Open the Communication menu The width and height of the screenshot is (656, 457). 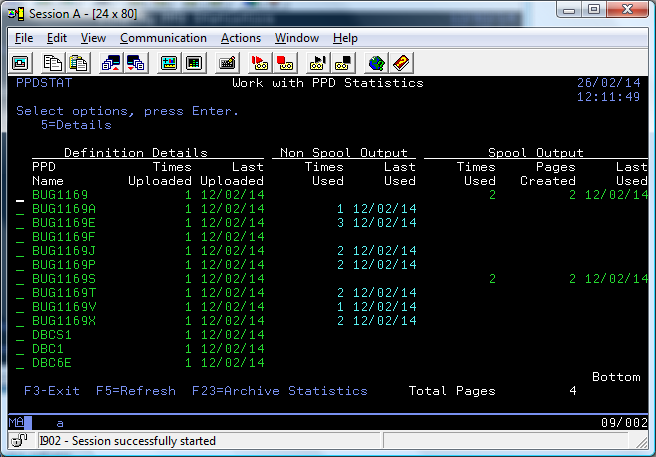(x=163, y=38)
